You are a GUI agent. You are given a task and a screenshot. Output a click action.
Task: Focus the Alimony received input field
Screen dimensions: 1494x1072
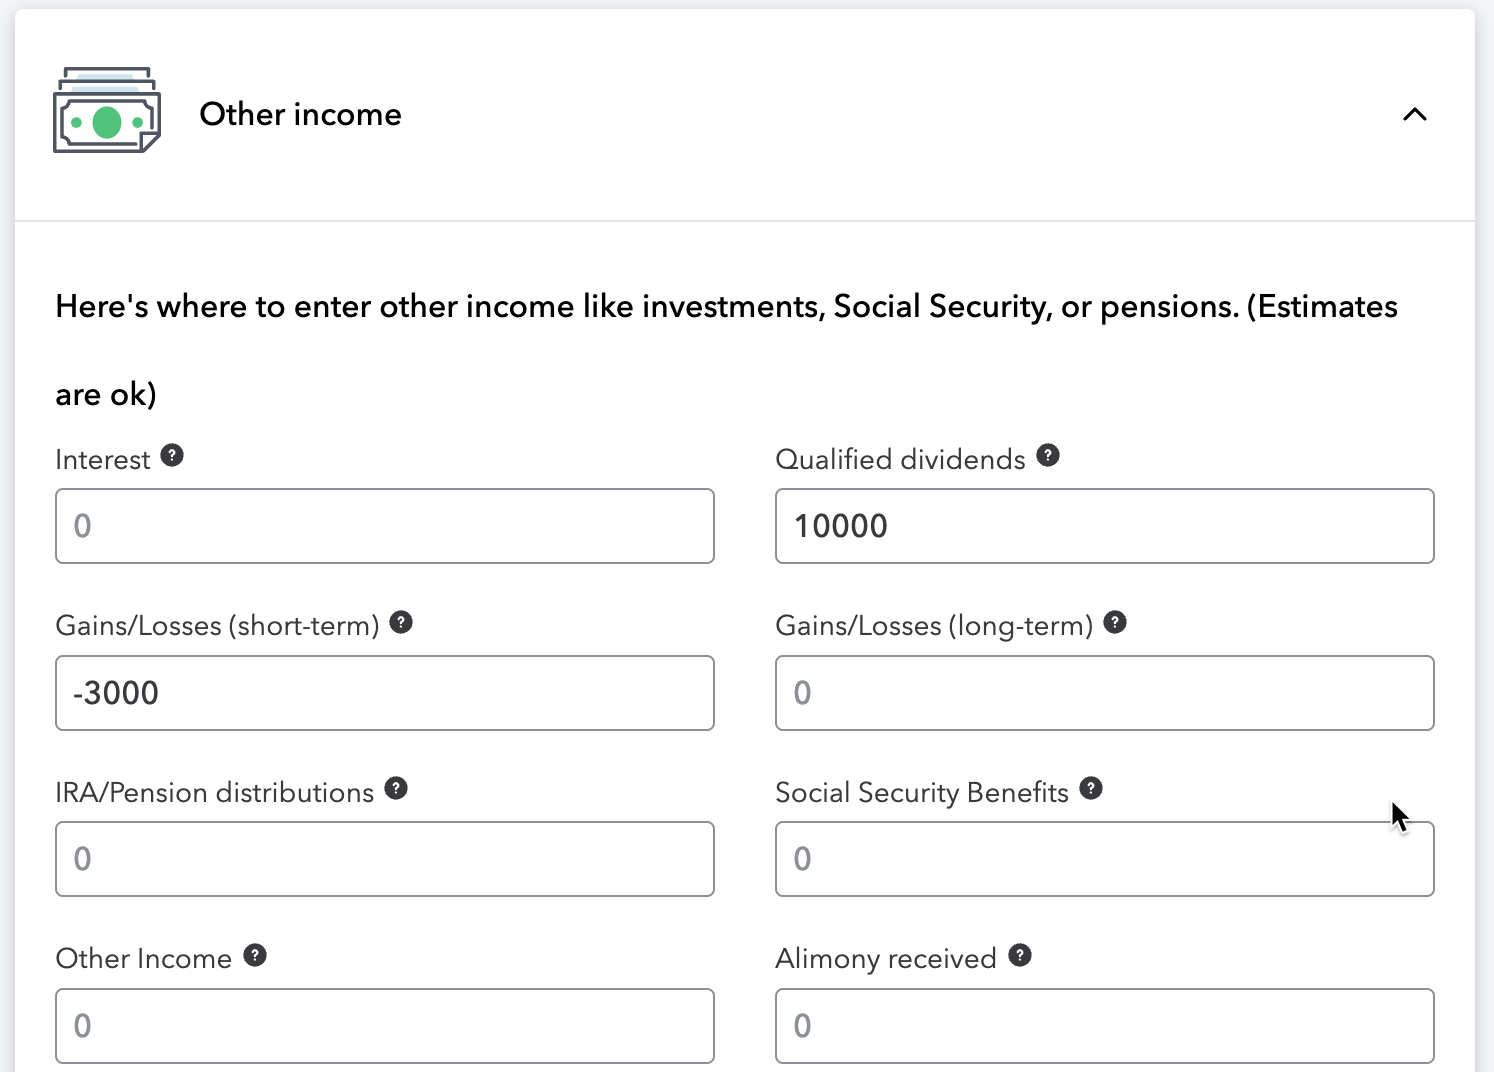(x=1105, y=1026)
